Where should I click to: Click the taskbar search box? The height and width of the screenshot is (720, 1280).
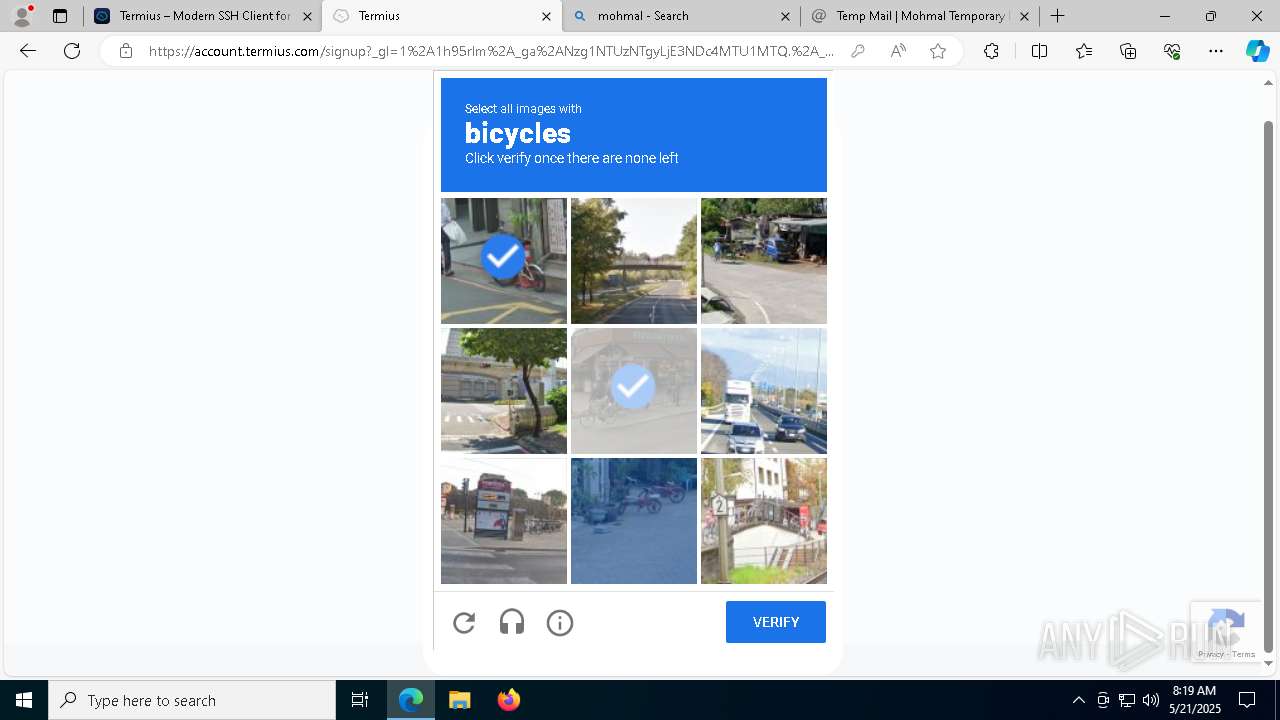pos(192,700)
